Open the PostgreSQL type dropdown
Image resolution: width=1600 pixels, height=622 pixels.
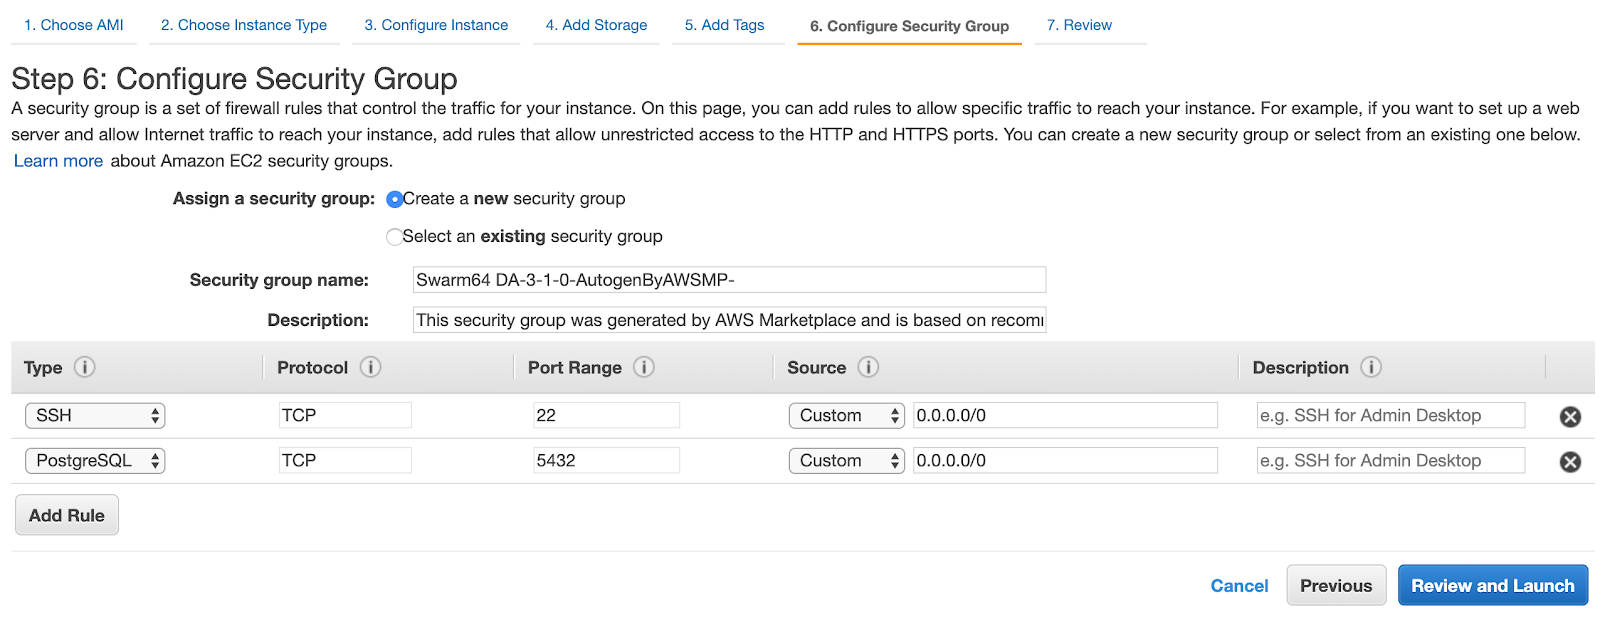pos(95,461)
